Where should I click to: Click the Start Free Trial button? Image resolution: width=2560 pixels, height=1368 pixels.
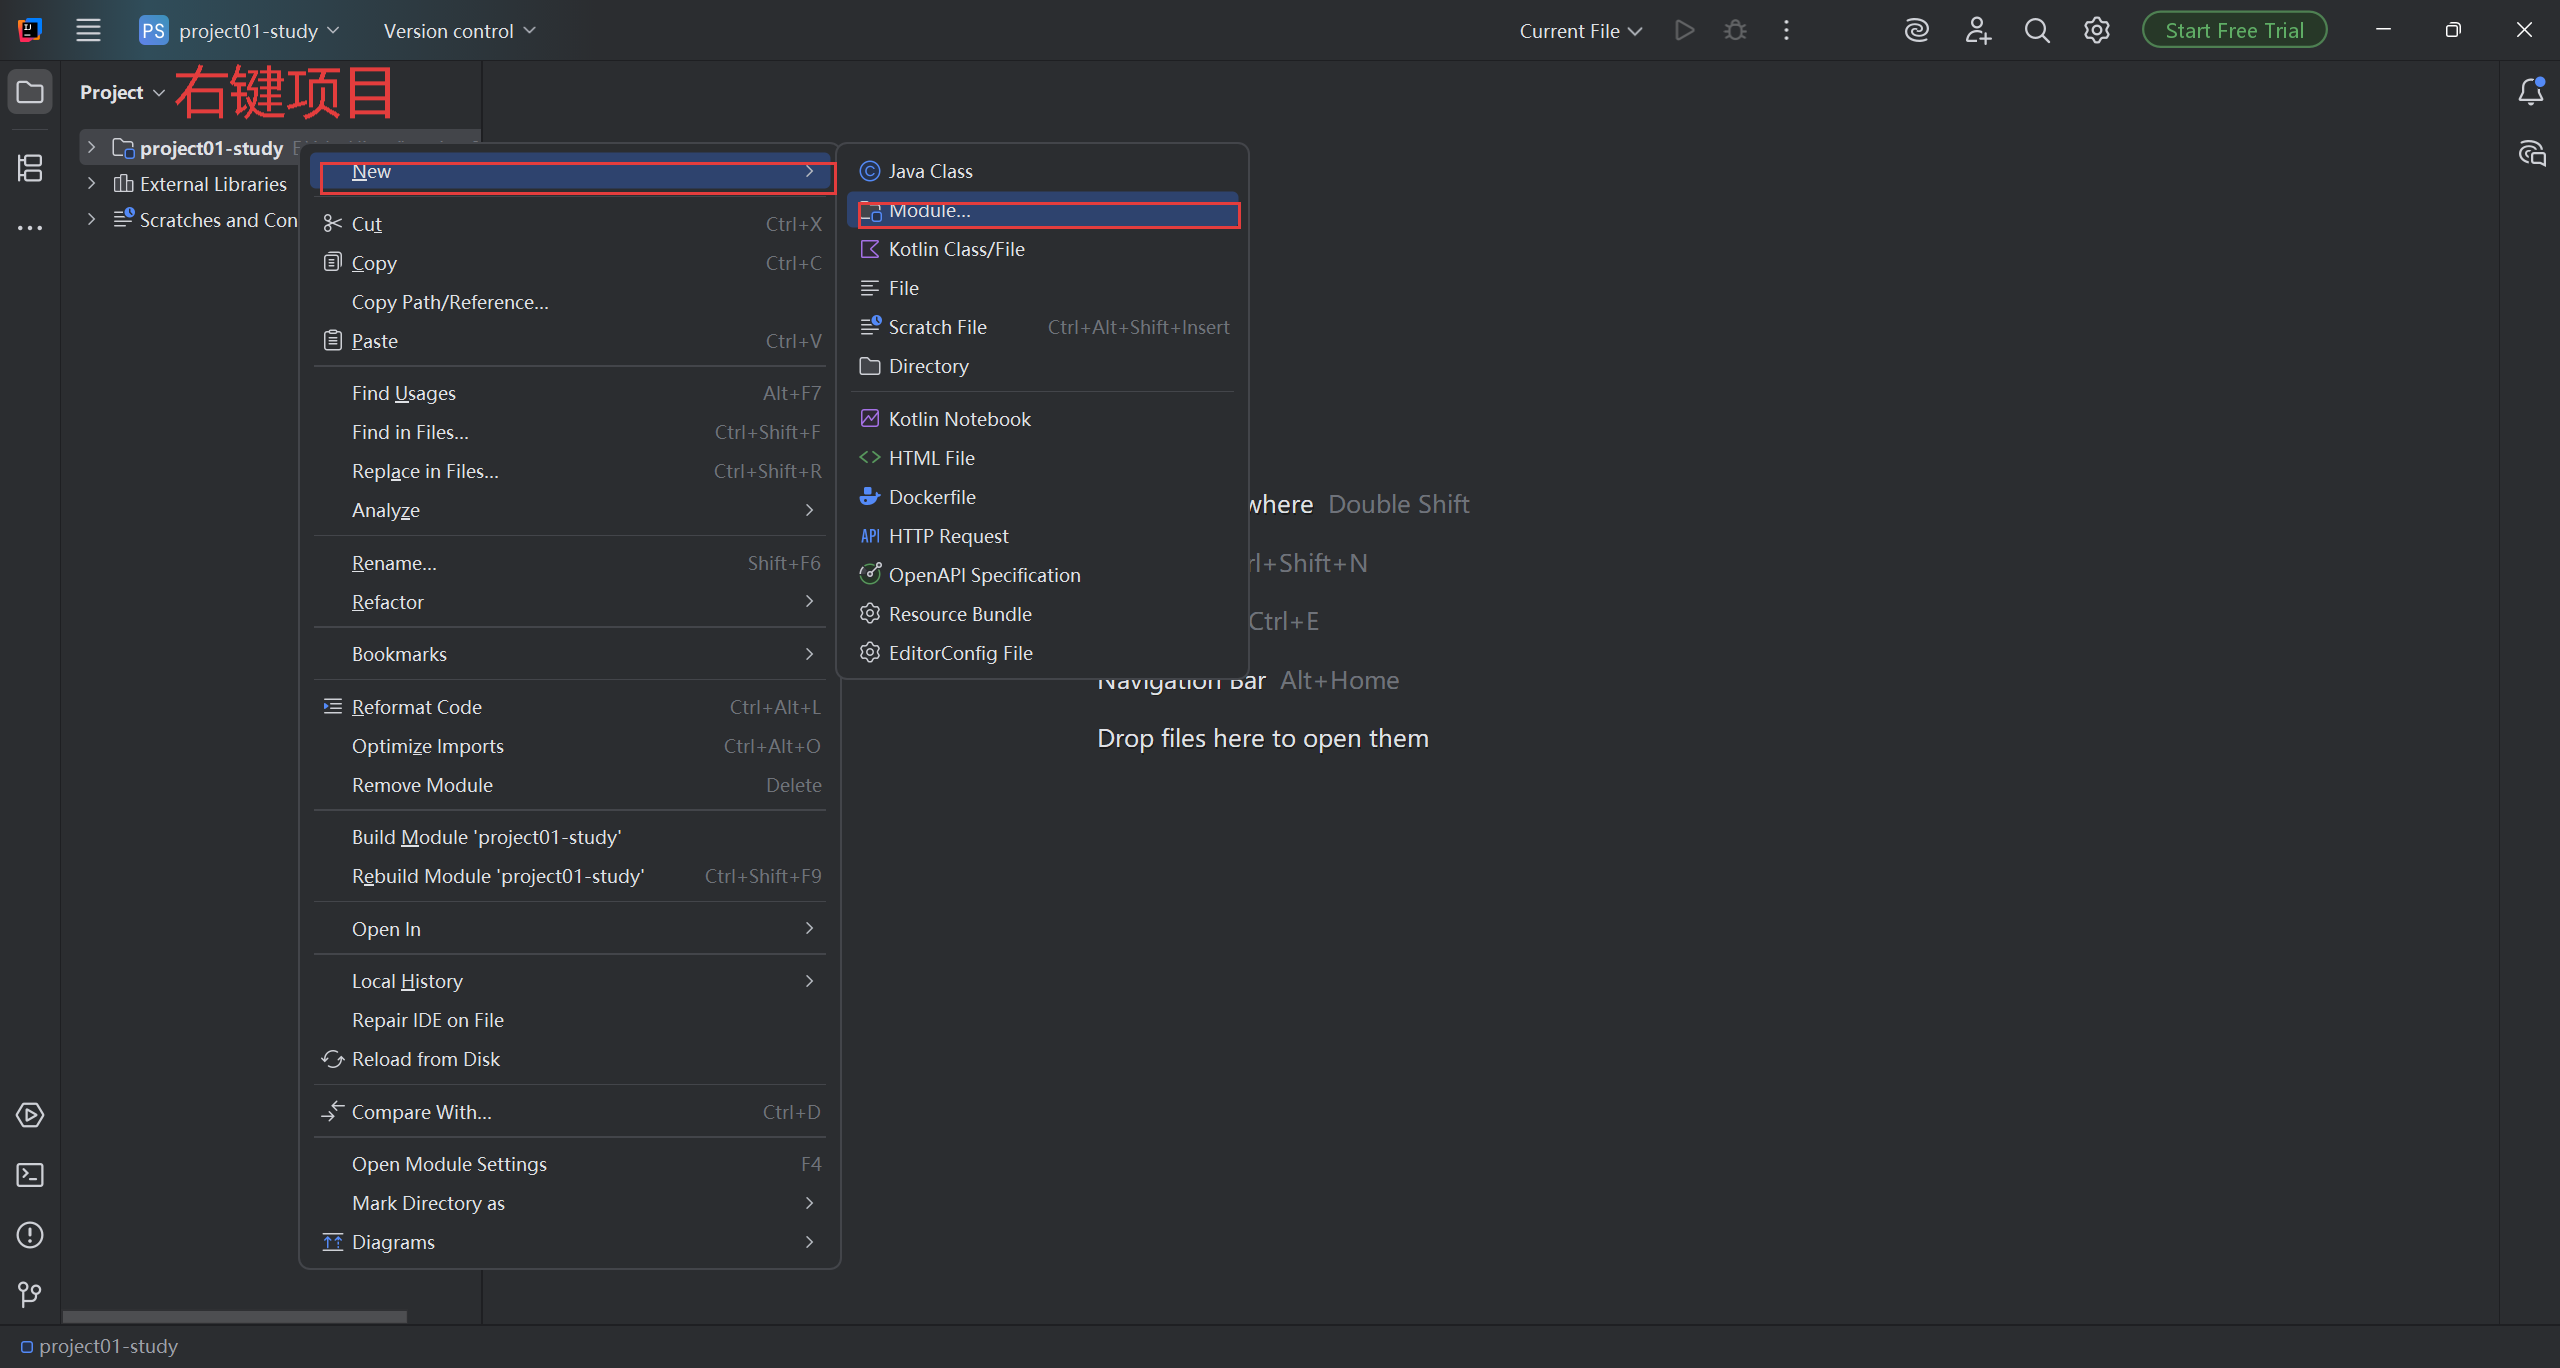tap(2234, 31)
